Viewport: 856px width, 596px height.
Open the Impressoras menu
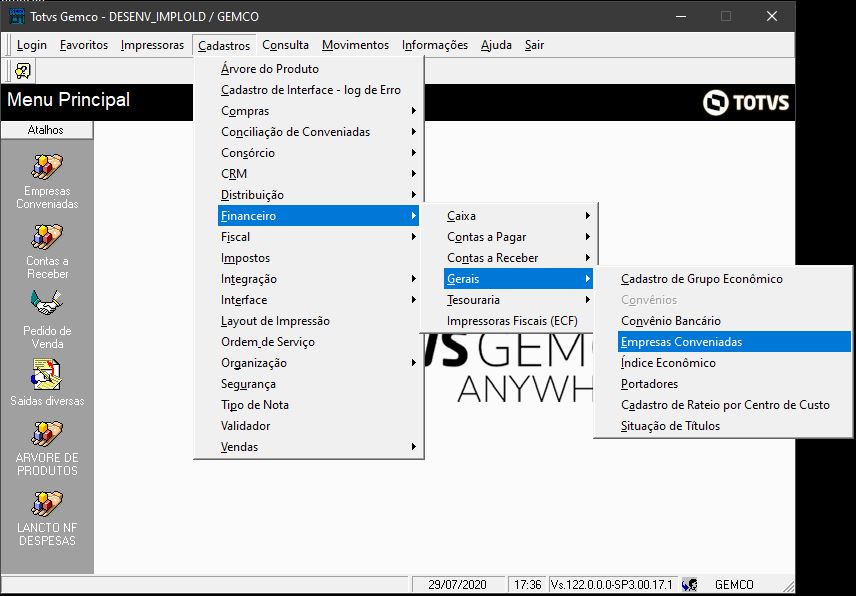[x=152, y=45]
